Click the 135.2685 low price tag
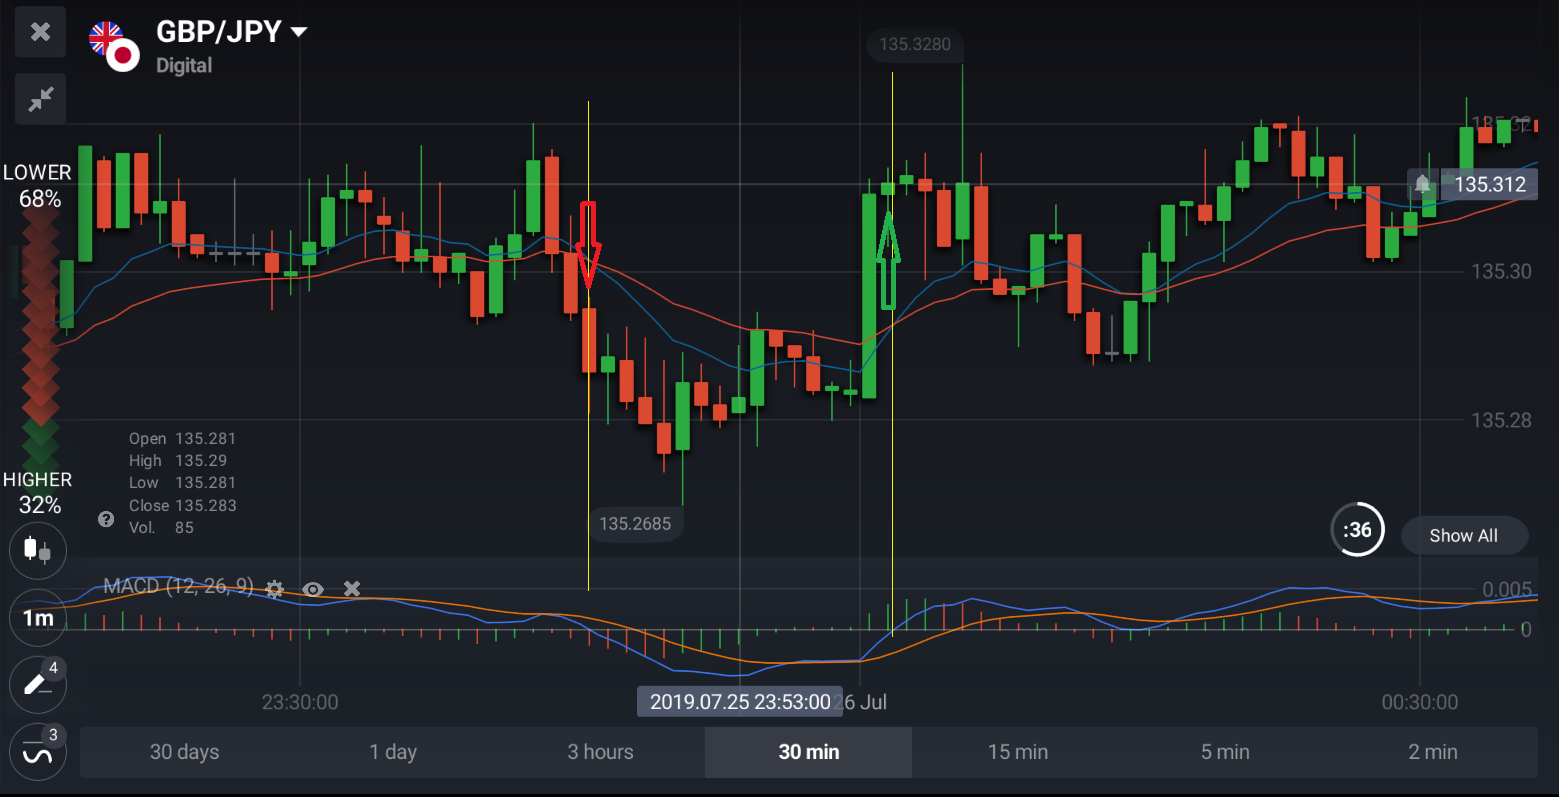 click(635, 523)
